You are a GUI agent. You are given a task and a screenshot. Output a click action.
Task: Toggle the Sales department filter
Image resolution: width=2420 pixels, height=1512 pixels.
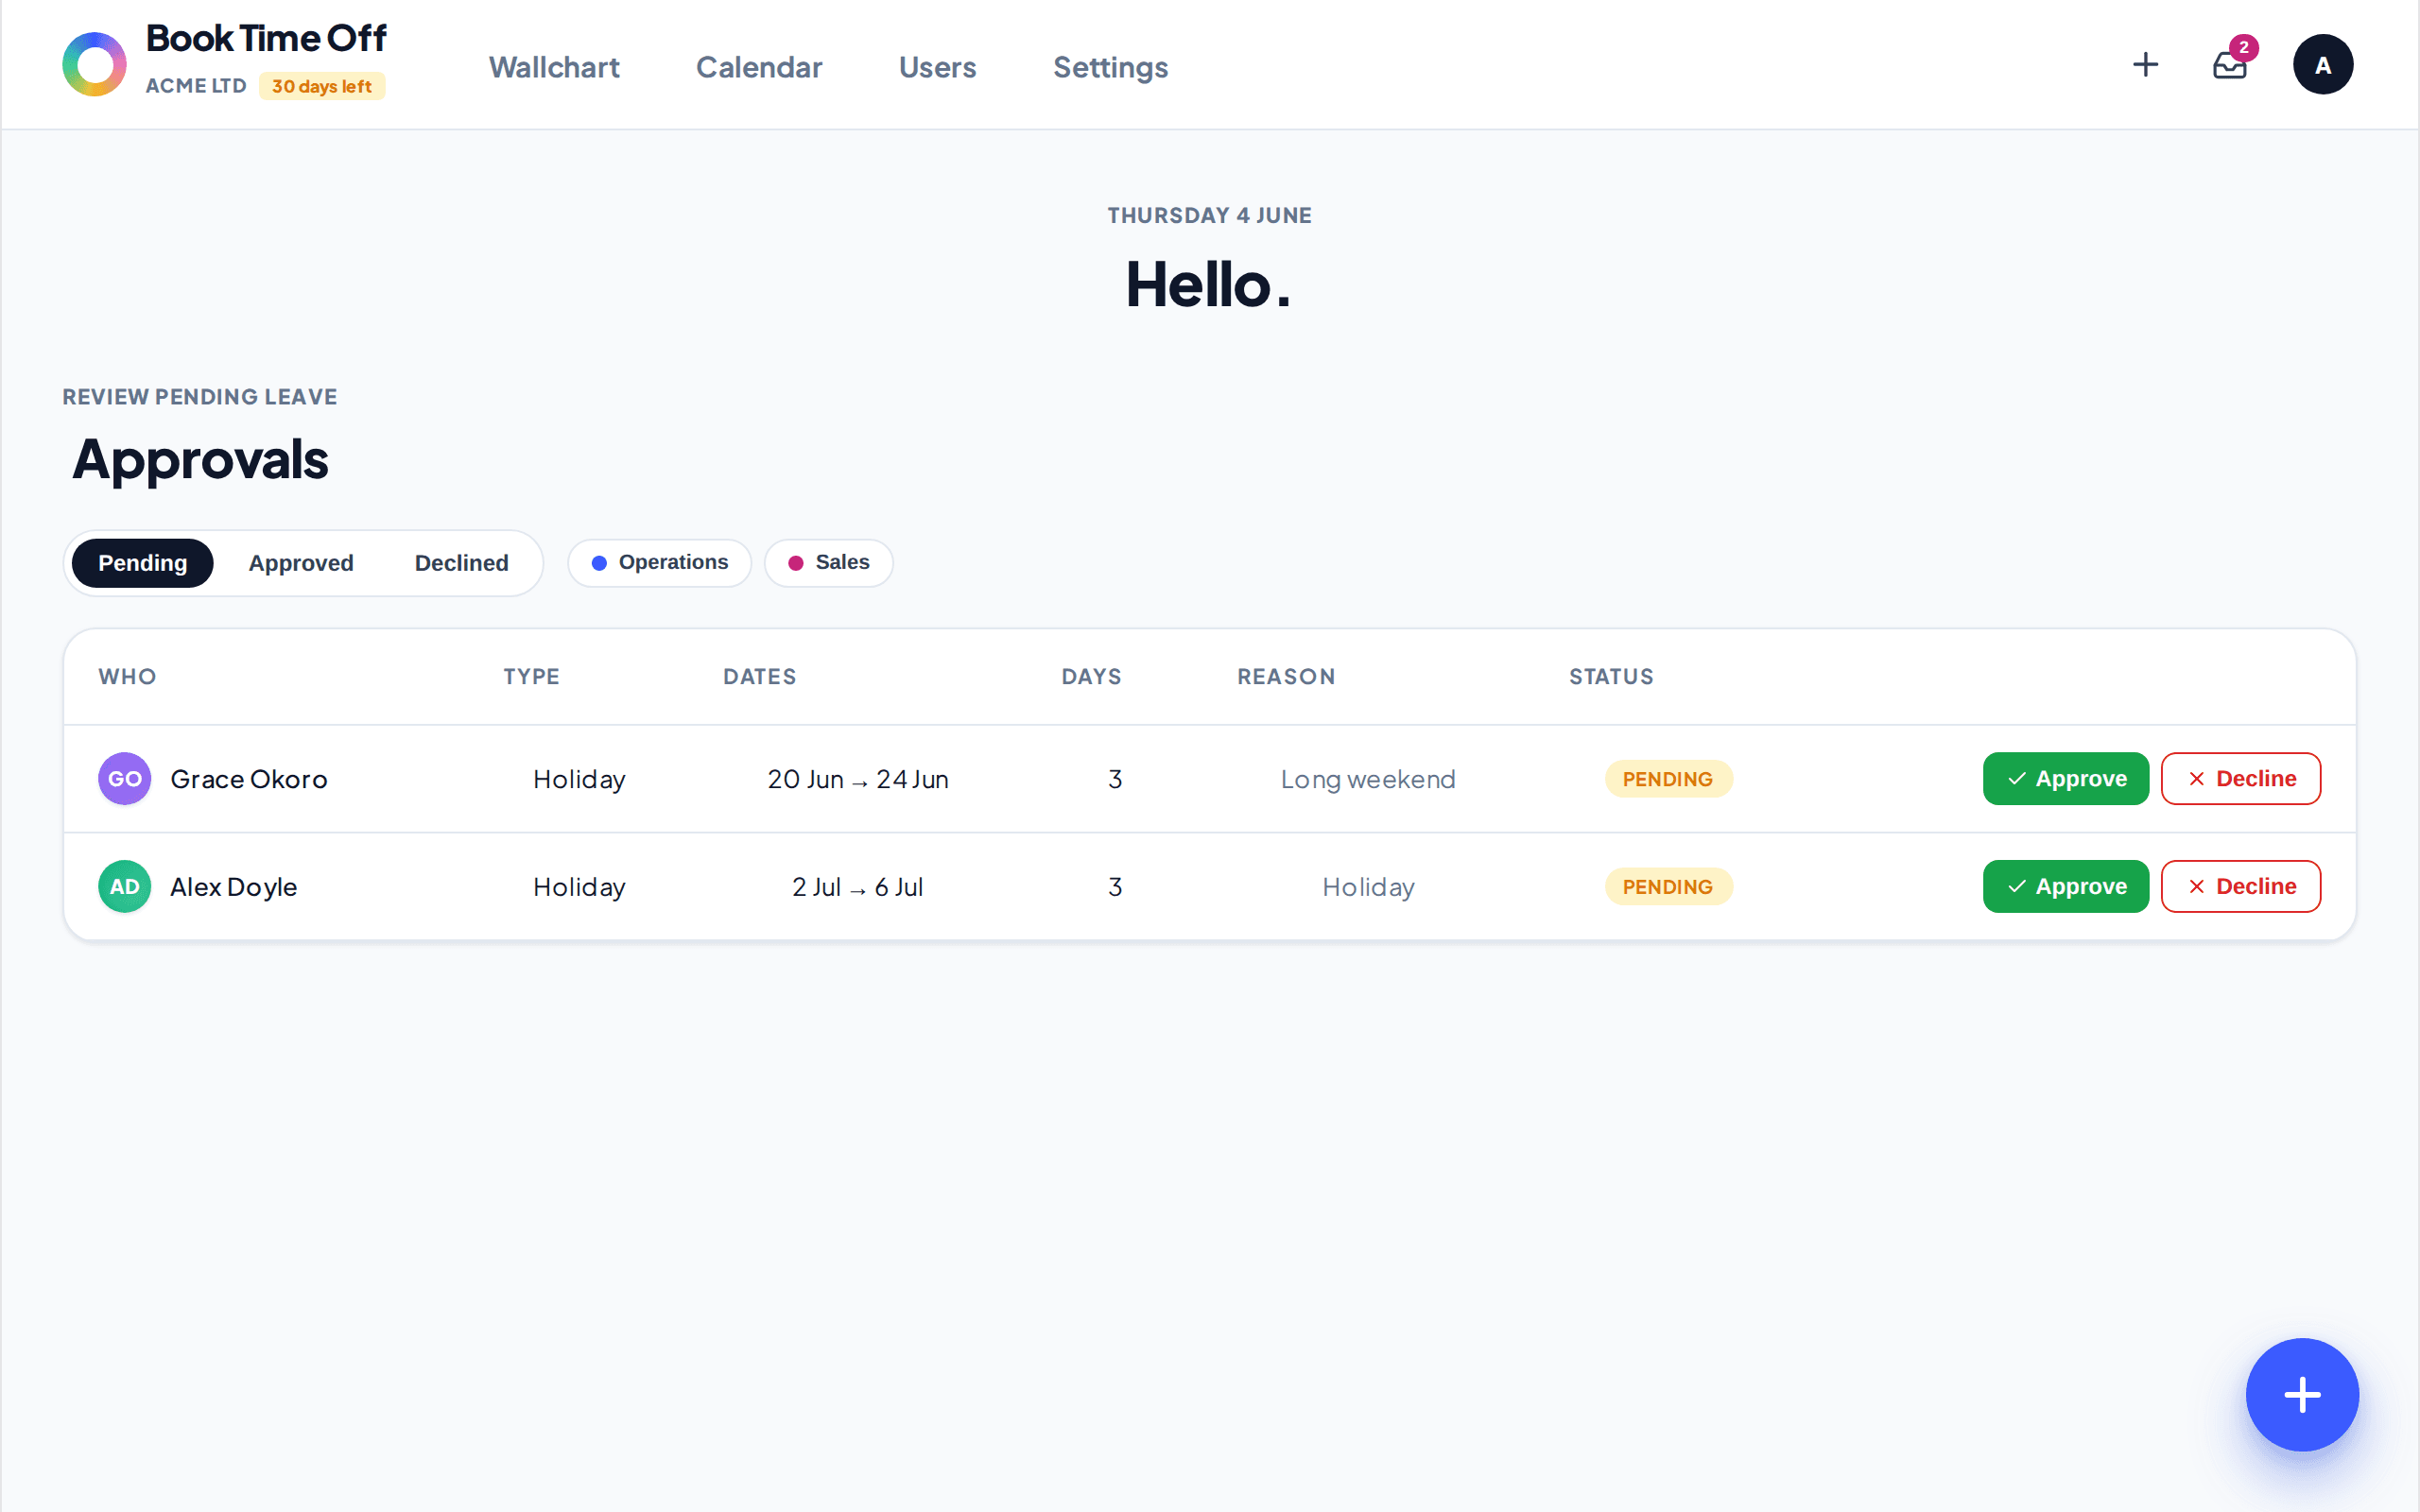pyautogui.click(x=828, y=563)
